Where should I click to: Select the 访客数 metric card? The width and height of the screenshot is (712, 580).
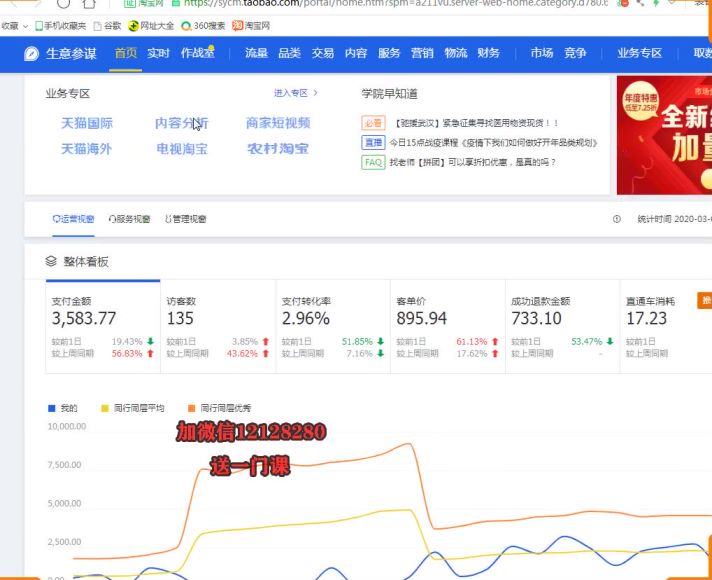point(218,327)
